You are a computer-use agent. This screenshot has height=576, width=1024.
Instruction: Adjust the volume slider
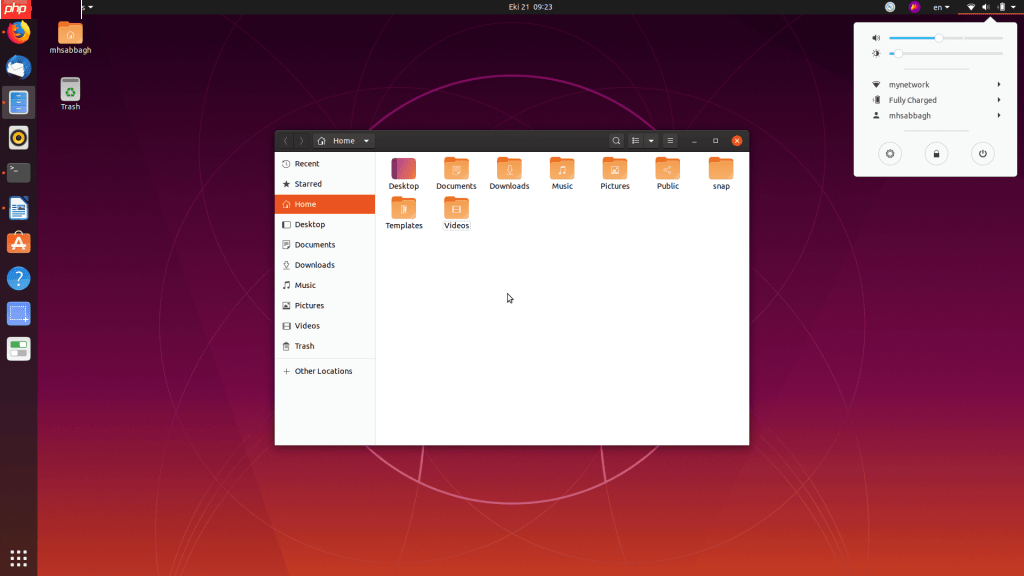click(940, 37)
